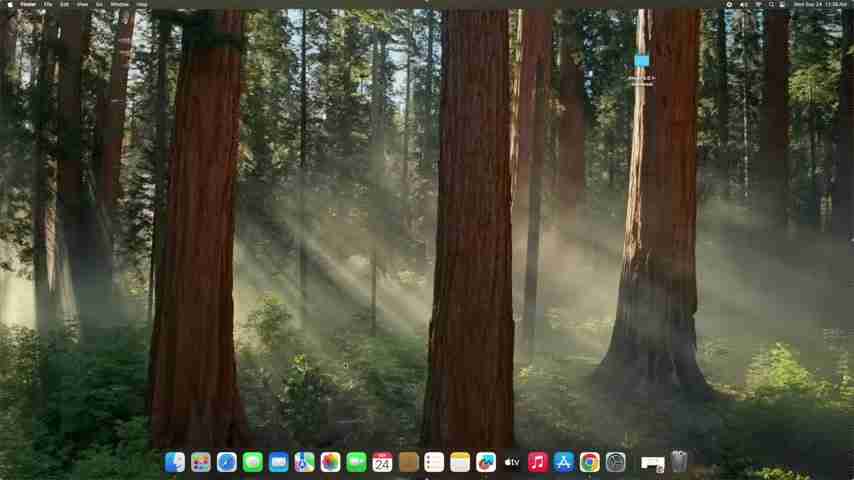Open the Apple TV app in the Dock
854x480 pixels.
pyautogui.click(x=511, y=462)
